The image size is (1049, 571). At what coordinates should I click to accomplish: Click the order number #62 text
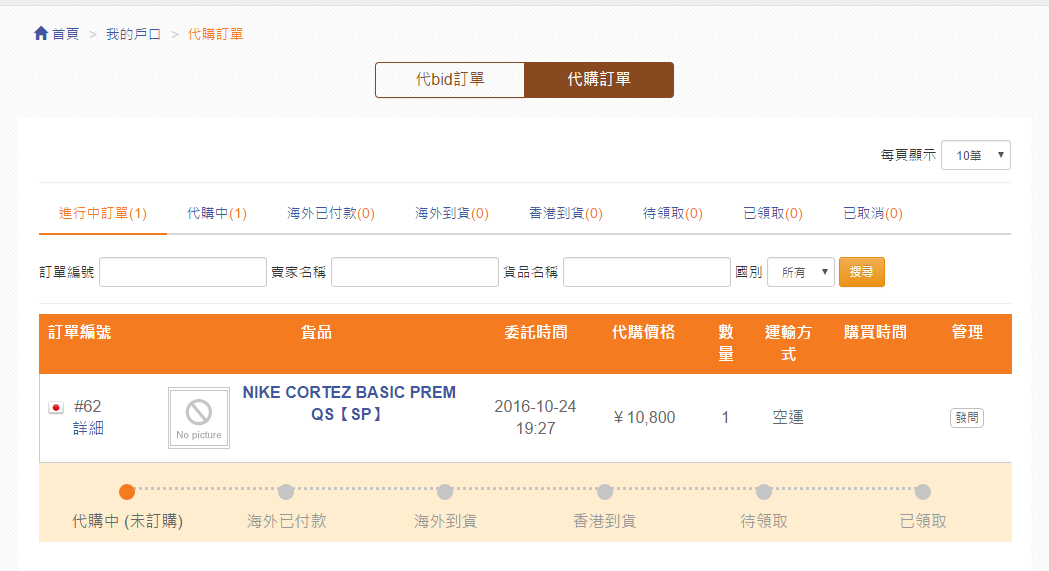click(x=88, y=407)
